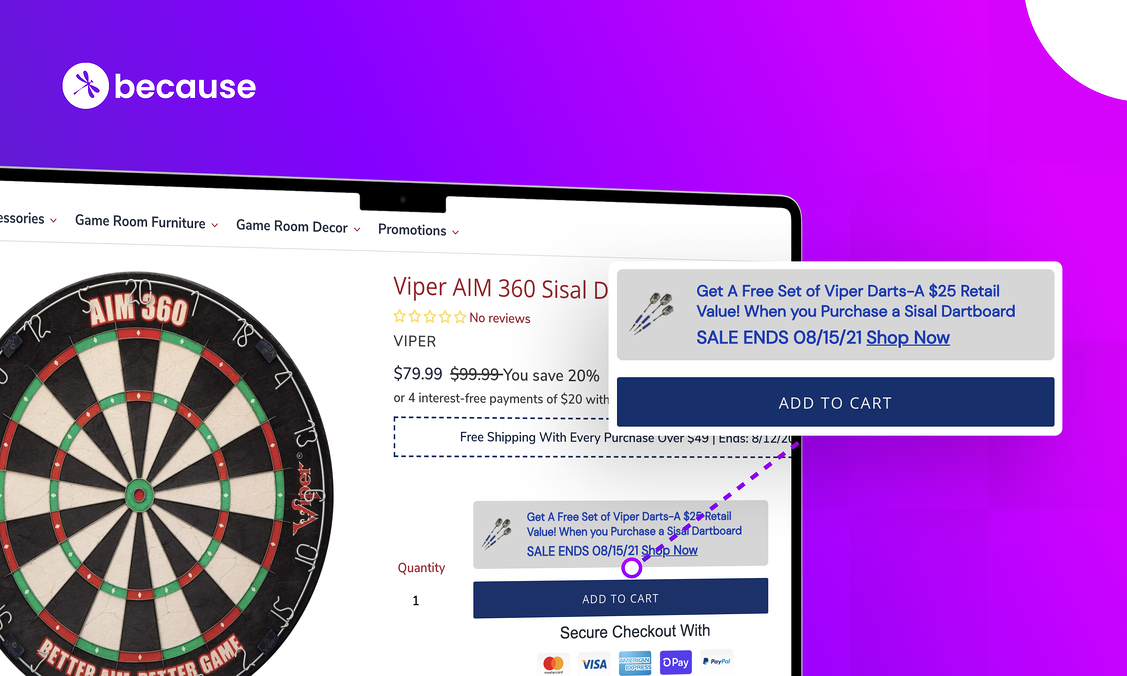
Task: Open the Promotions dropdown menu
Action: [x=418, y=230]
